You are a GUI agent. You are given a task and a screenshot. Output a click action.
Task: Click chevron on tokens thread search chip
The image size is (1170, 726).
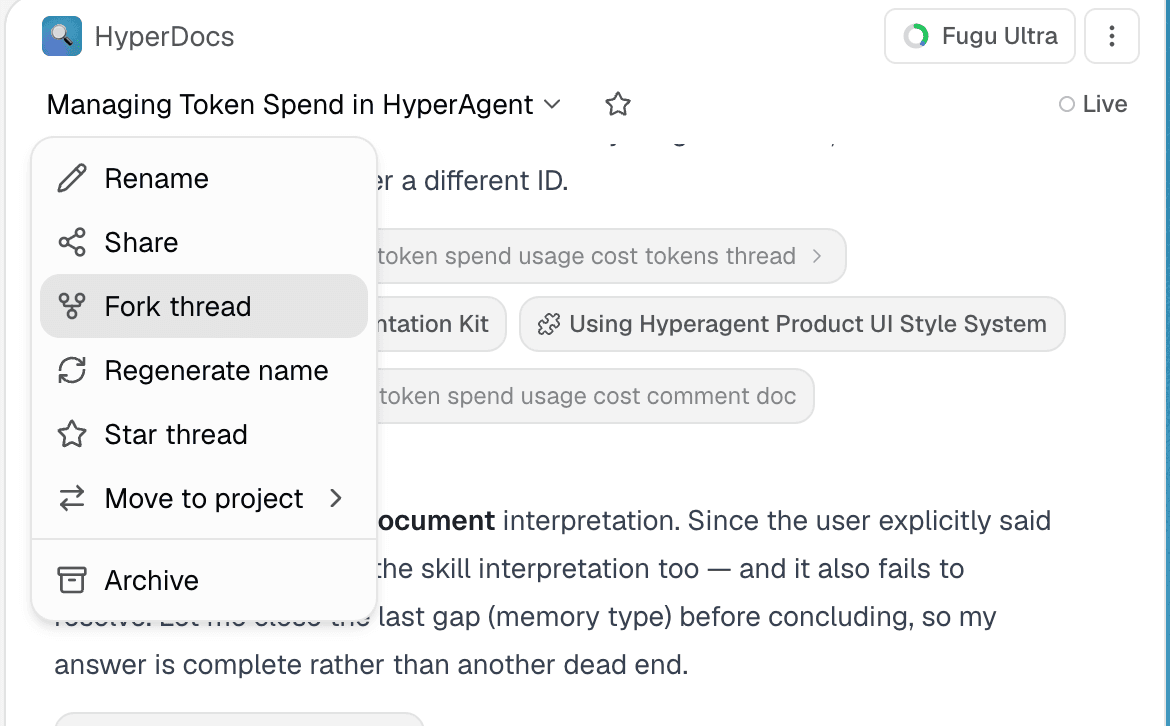[x=817, y=256]
